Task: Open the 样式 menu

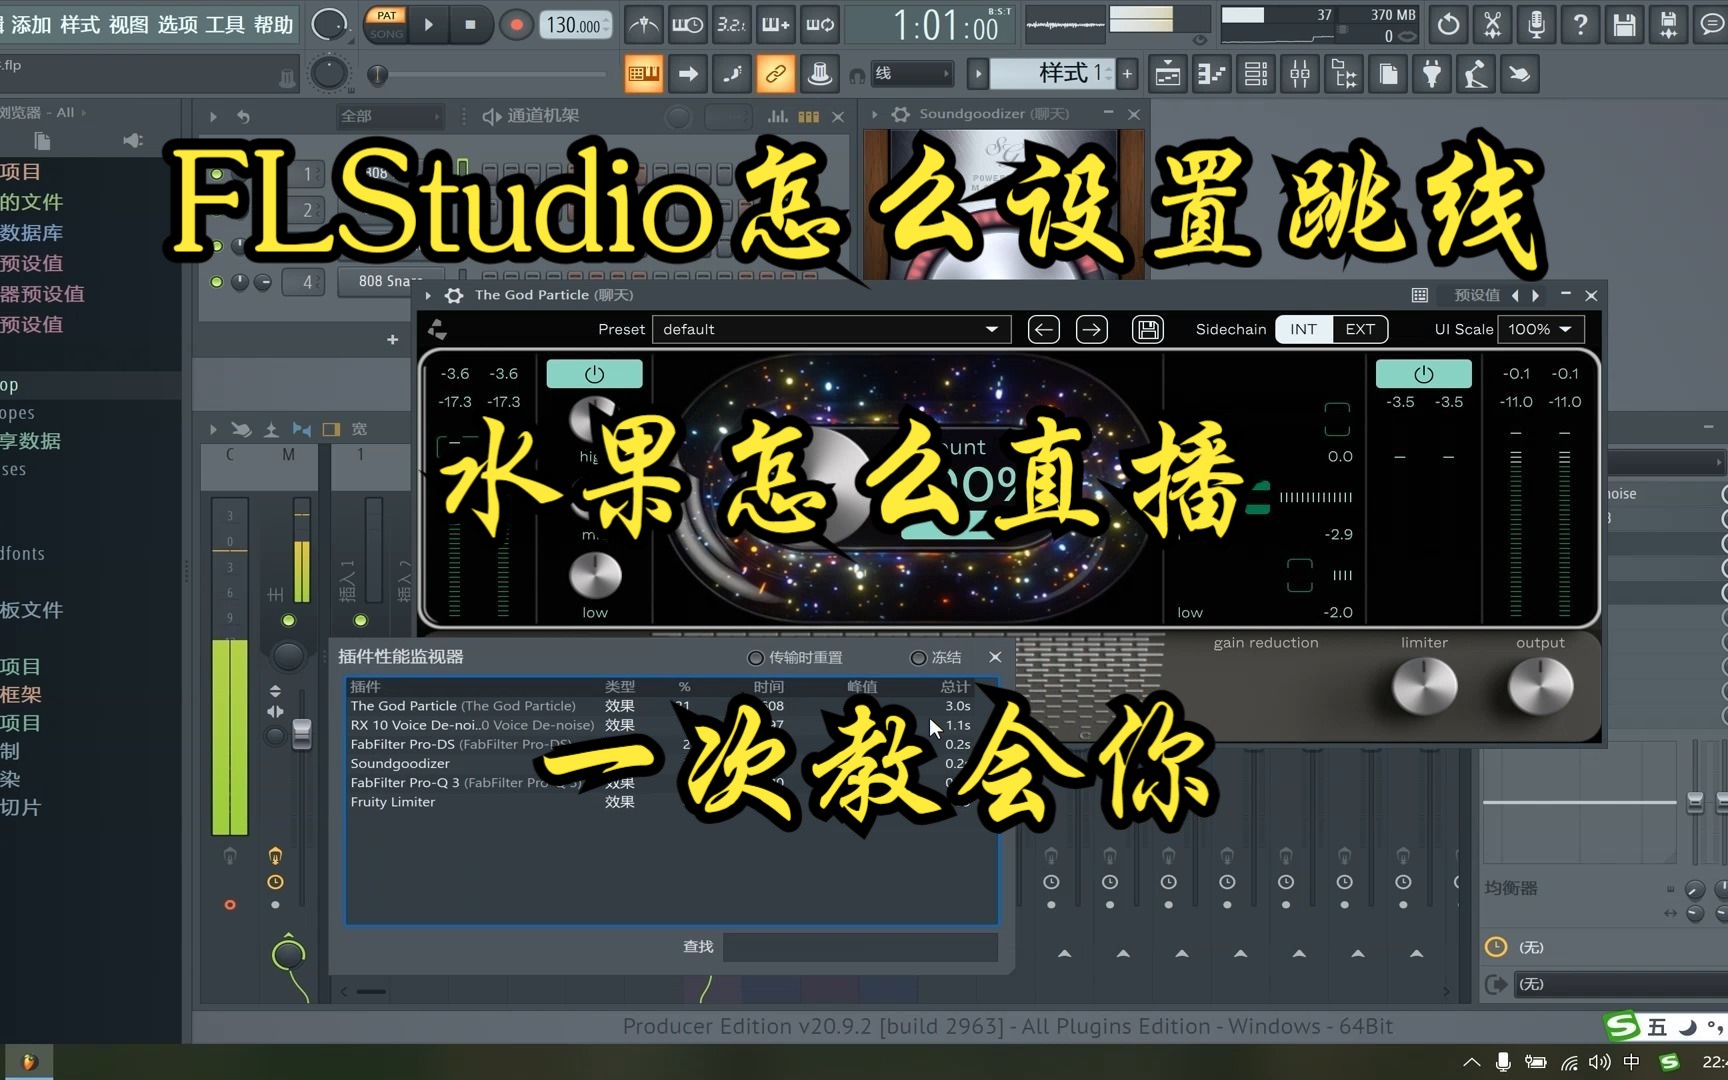Action: [x=80, y=24]
